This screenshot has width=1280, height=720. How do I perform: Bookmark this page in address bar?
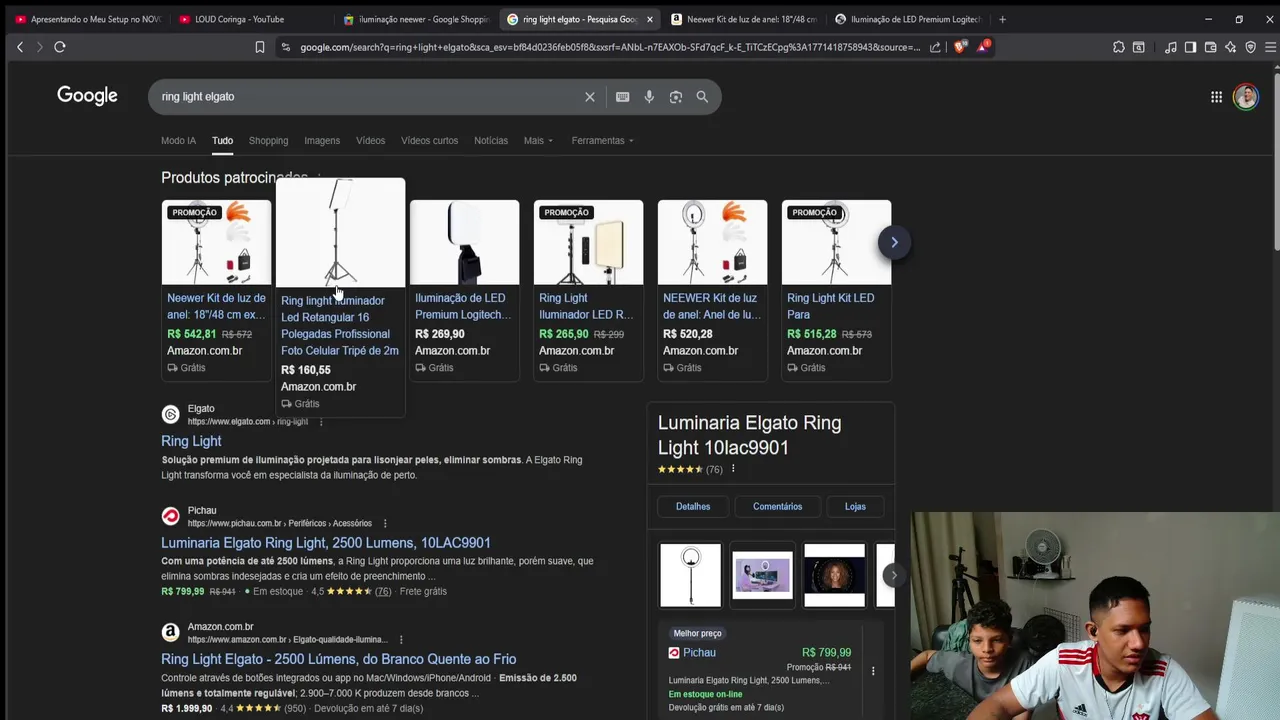pos(260,47)
